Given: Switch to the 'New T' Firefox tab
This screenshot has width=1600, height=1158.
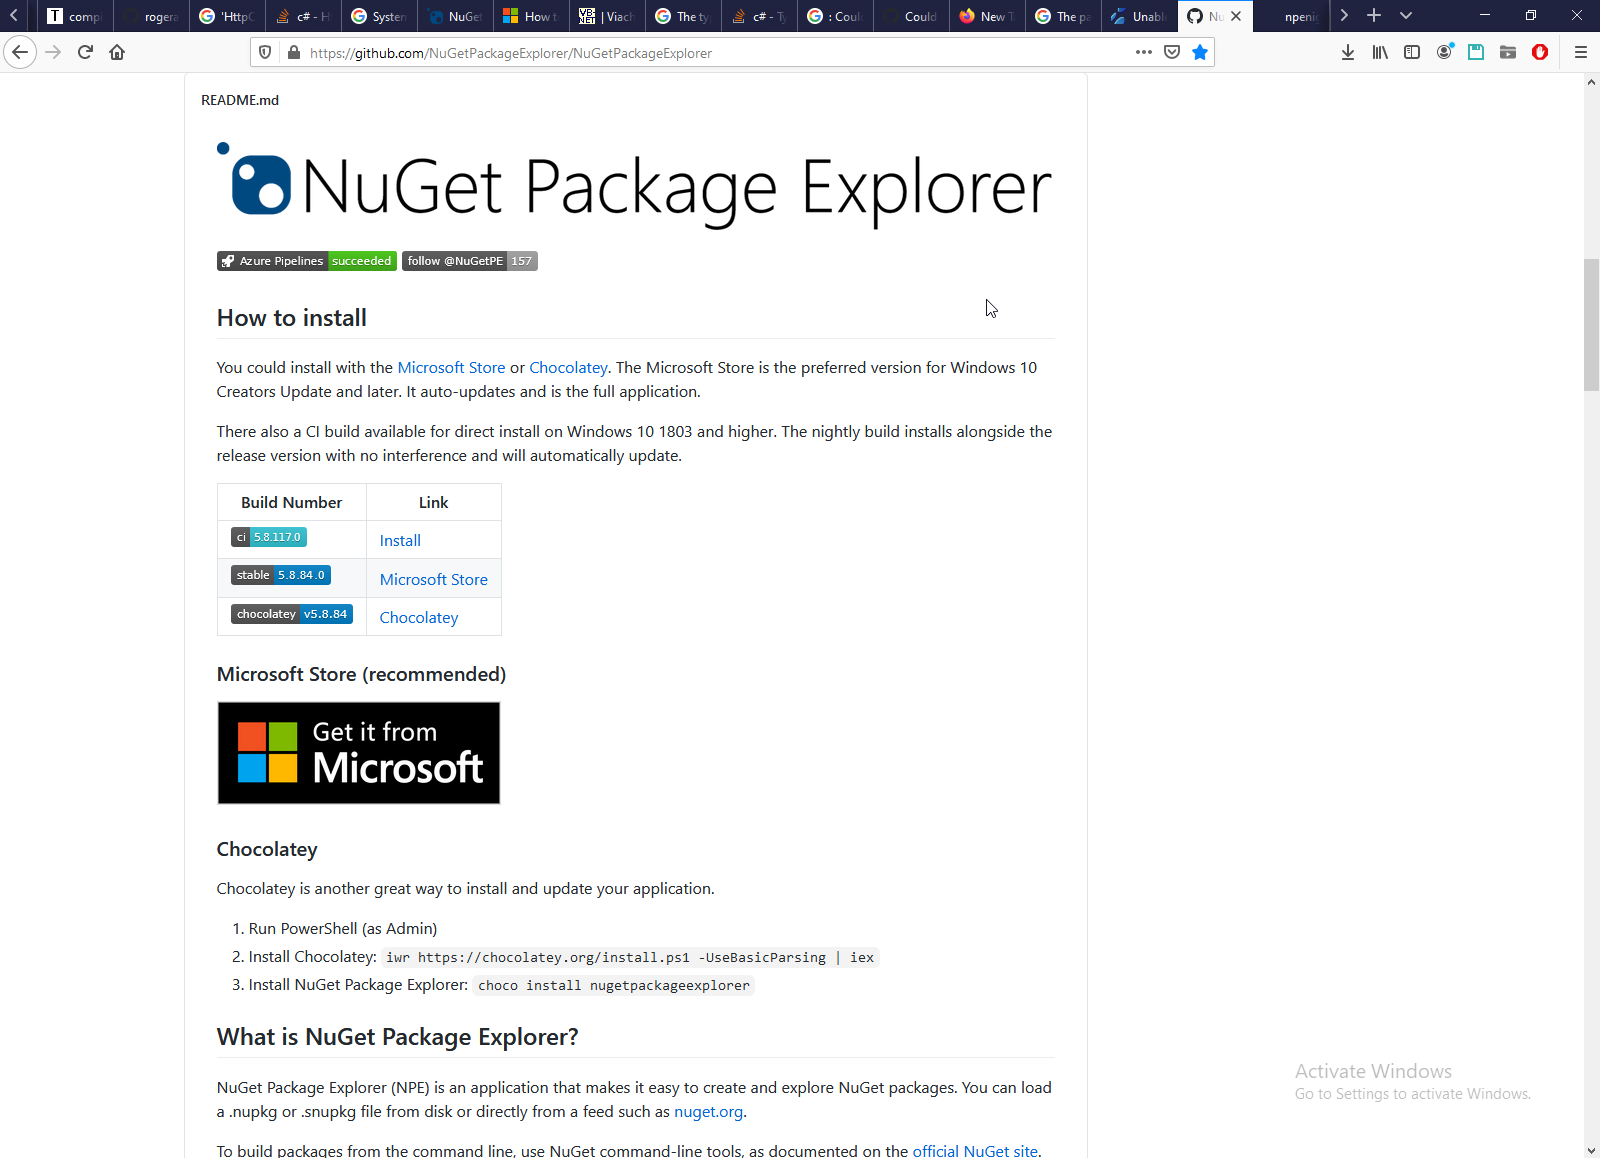Looking at the screenshot, I should [986, 16].
